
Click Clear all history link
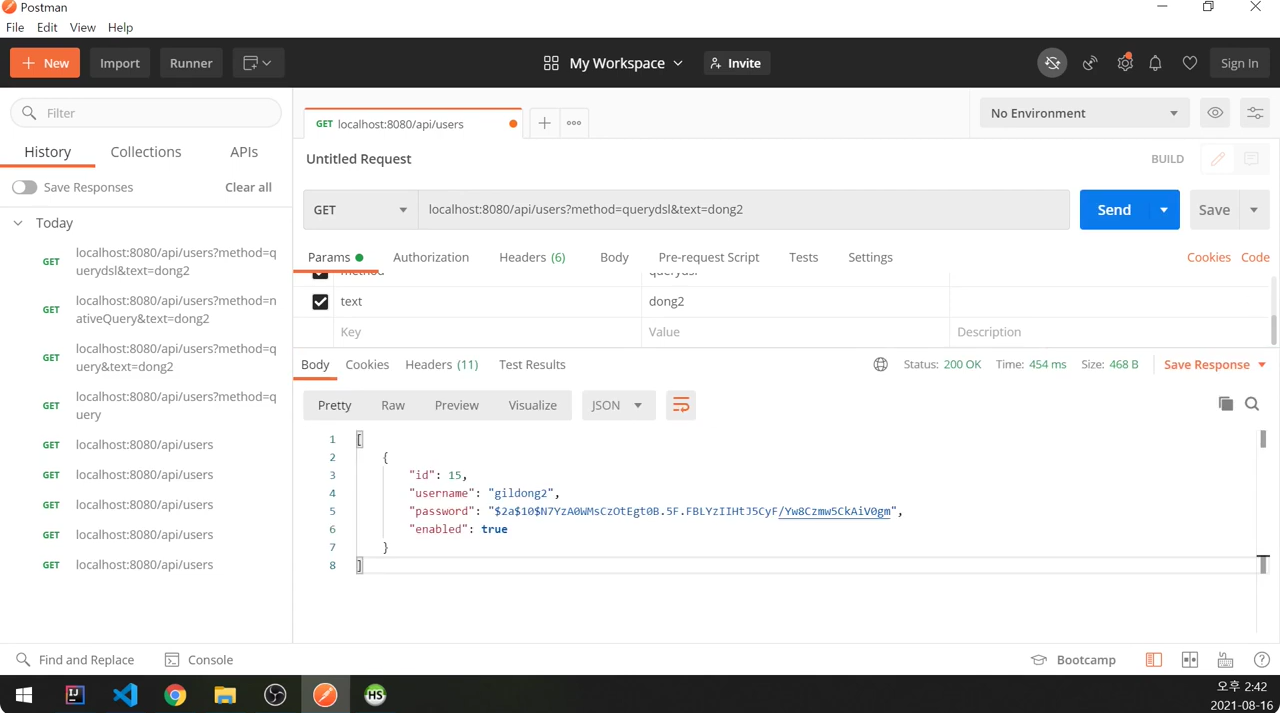(x=248, y=188)
